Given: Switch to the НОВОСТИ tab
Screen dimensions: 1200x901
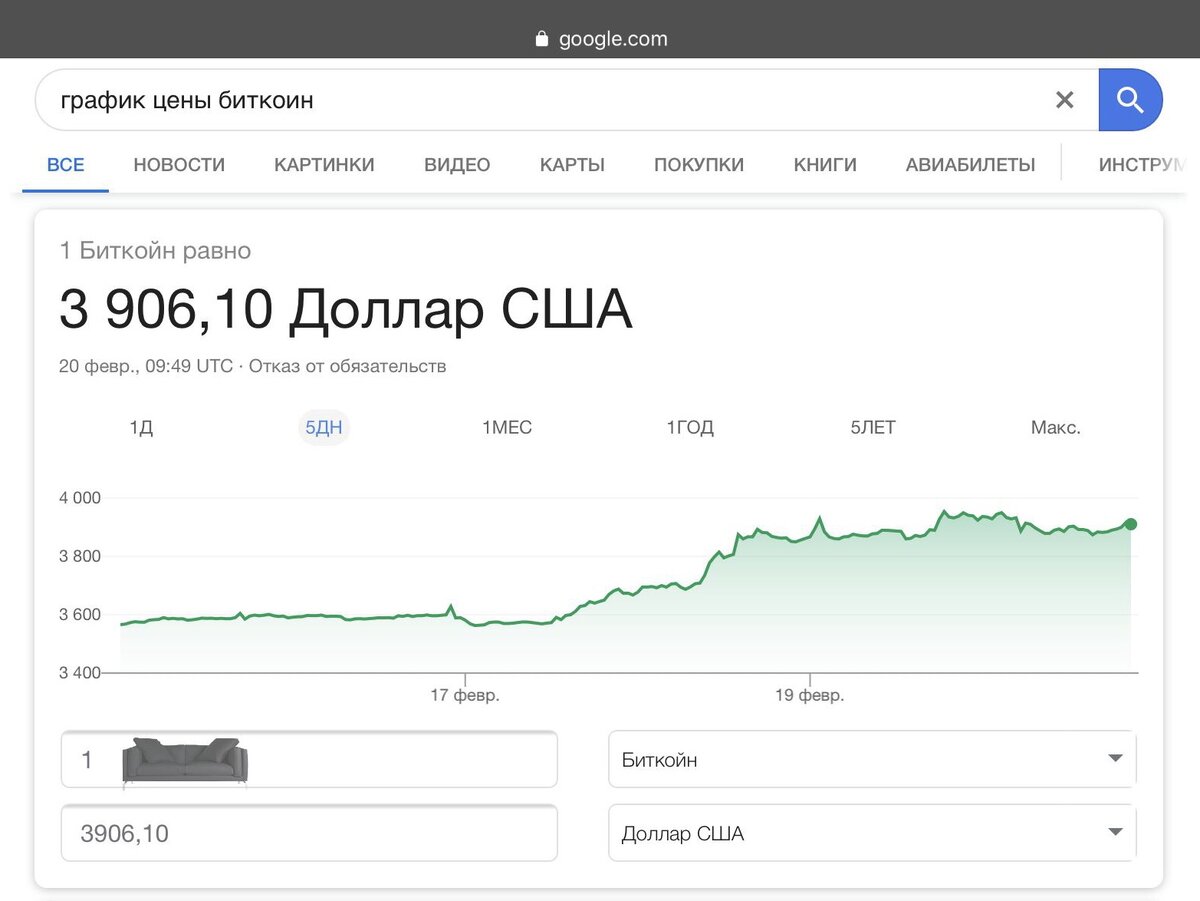Looking at the screenshot, I should [x=178, y=164].
